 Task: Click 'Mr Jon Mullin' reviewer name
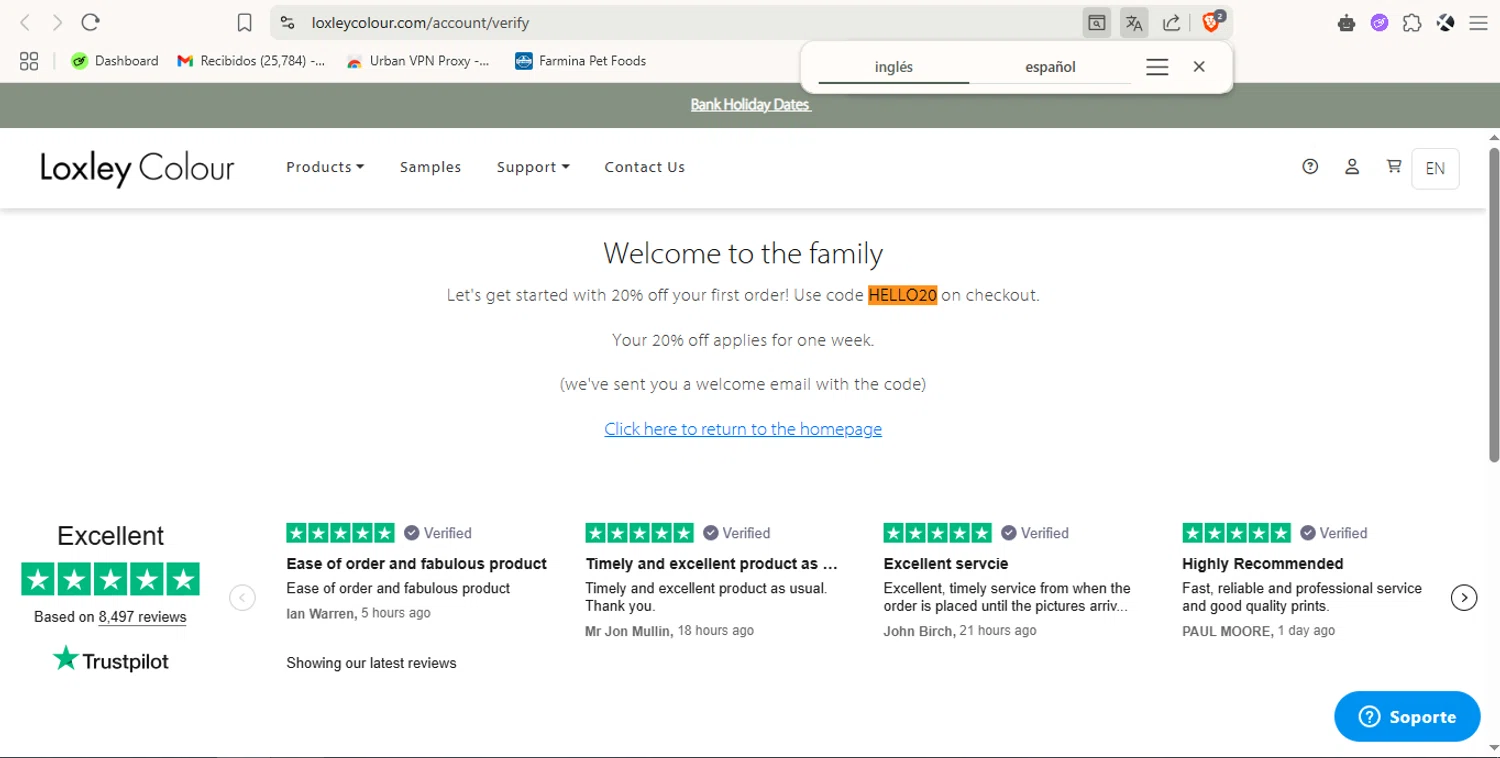point(629,631)
